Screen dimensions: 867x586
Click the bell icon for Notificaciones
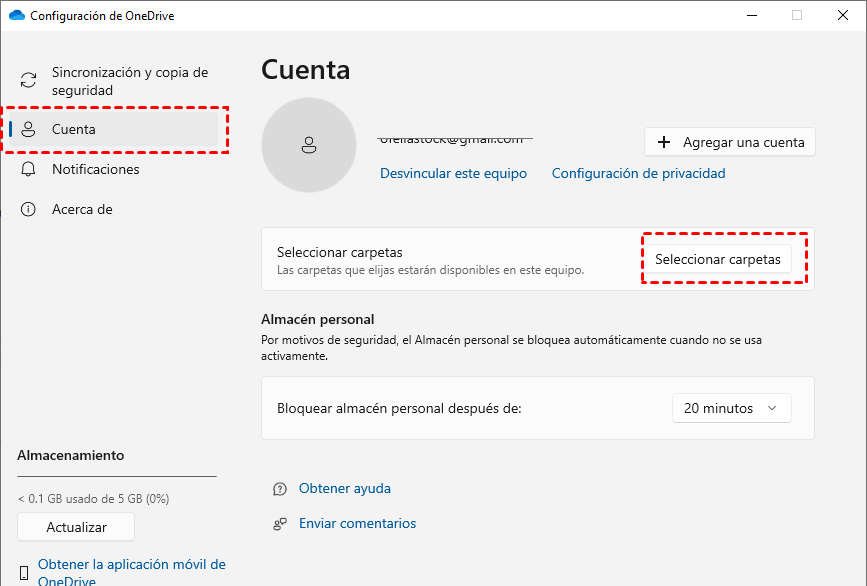28,169
